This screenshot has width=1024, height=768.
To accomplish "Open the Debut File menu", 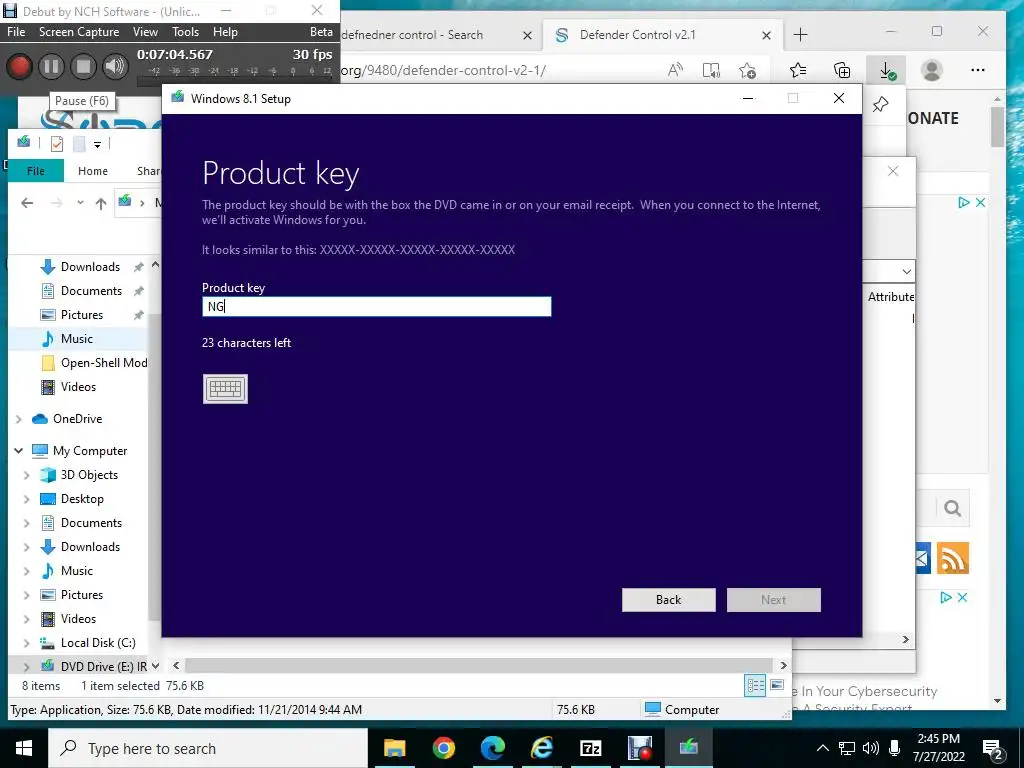I will tap(16, 31).
